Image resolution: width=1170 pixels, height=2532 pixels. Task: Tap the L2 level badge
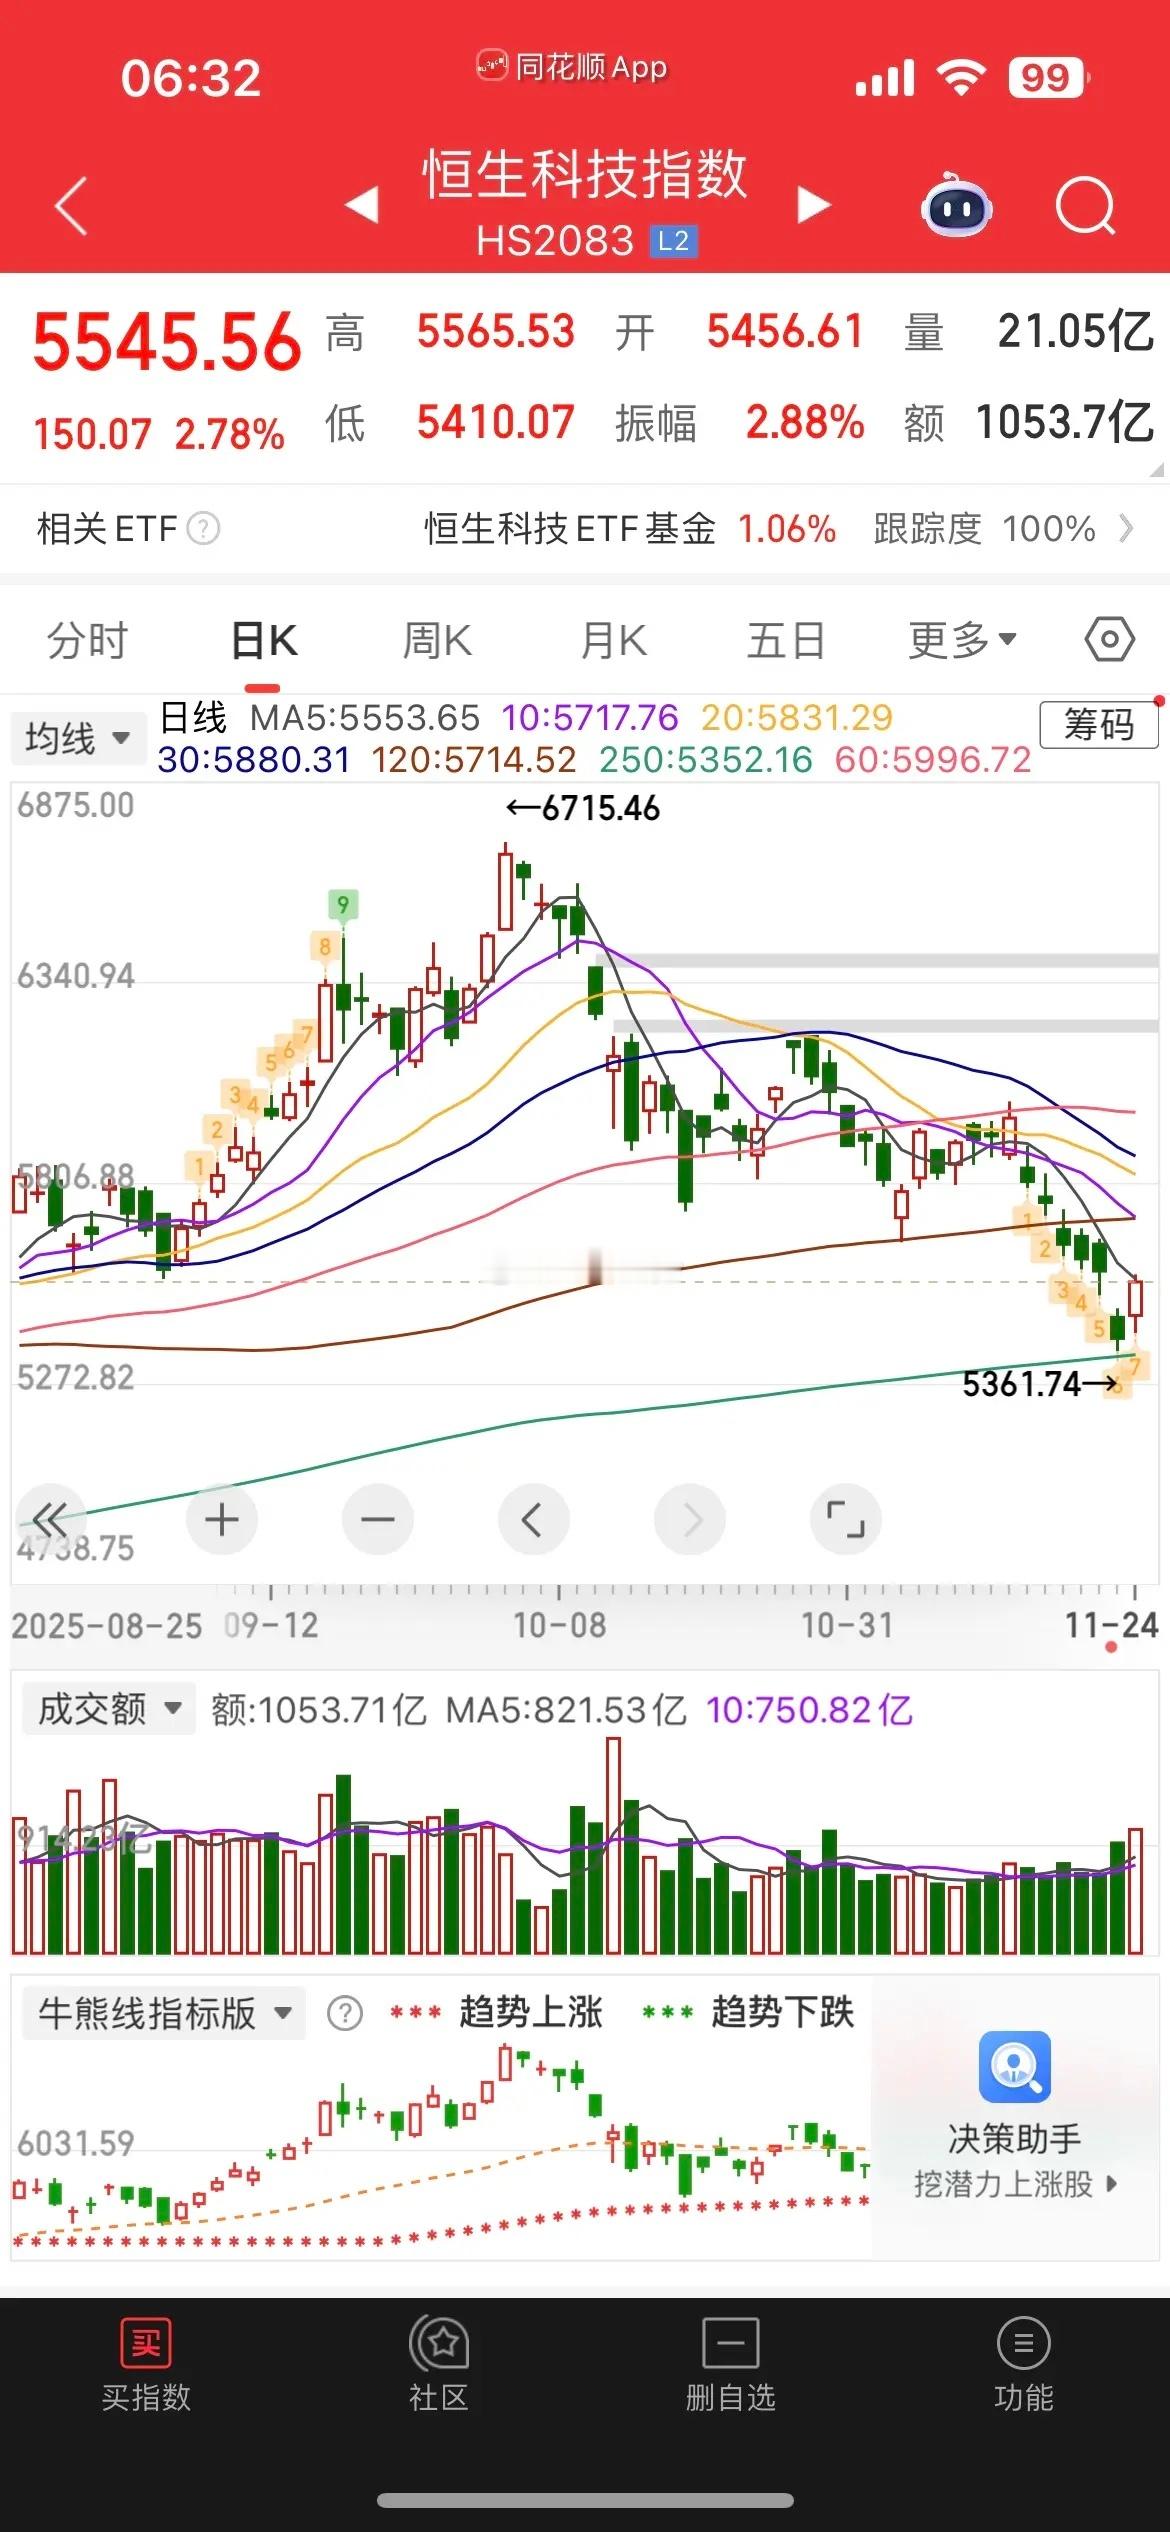pos(674,241)
